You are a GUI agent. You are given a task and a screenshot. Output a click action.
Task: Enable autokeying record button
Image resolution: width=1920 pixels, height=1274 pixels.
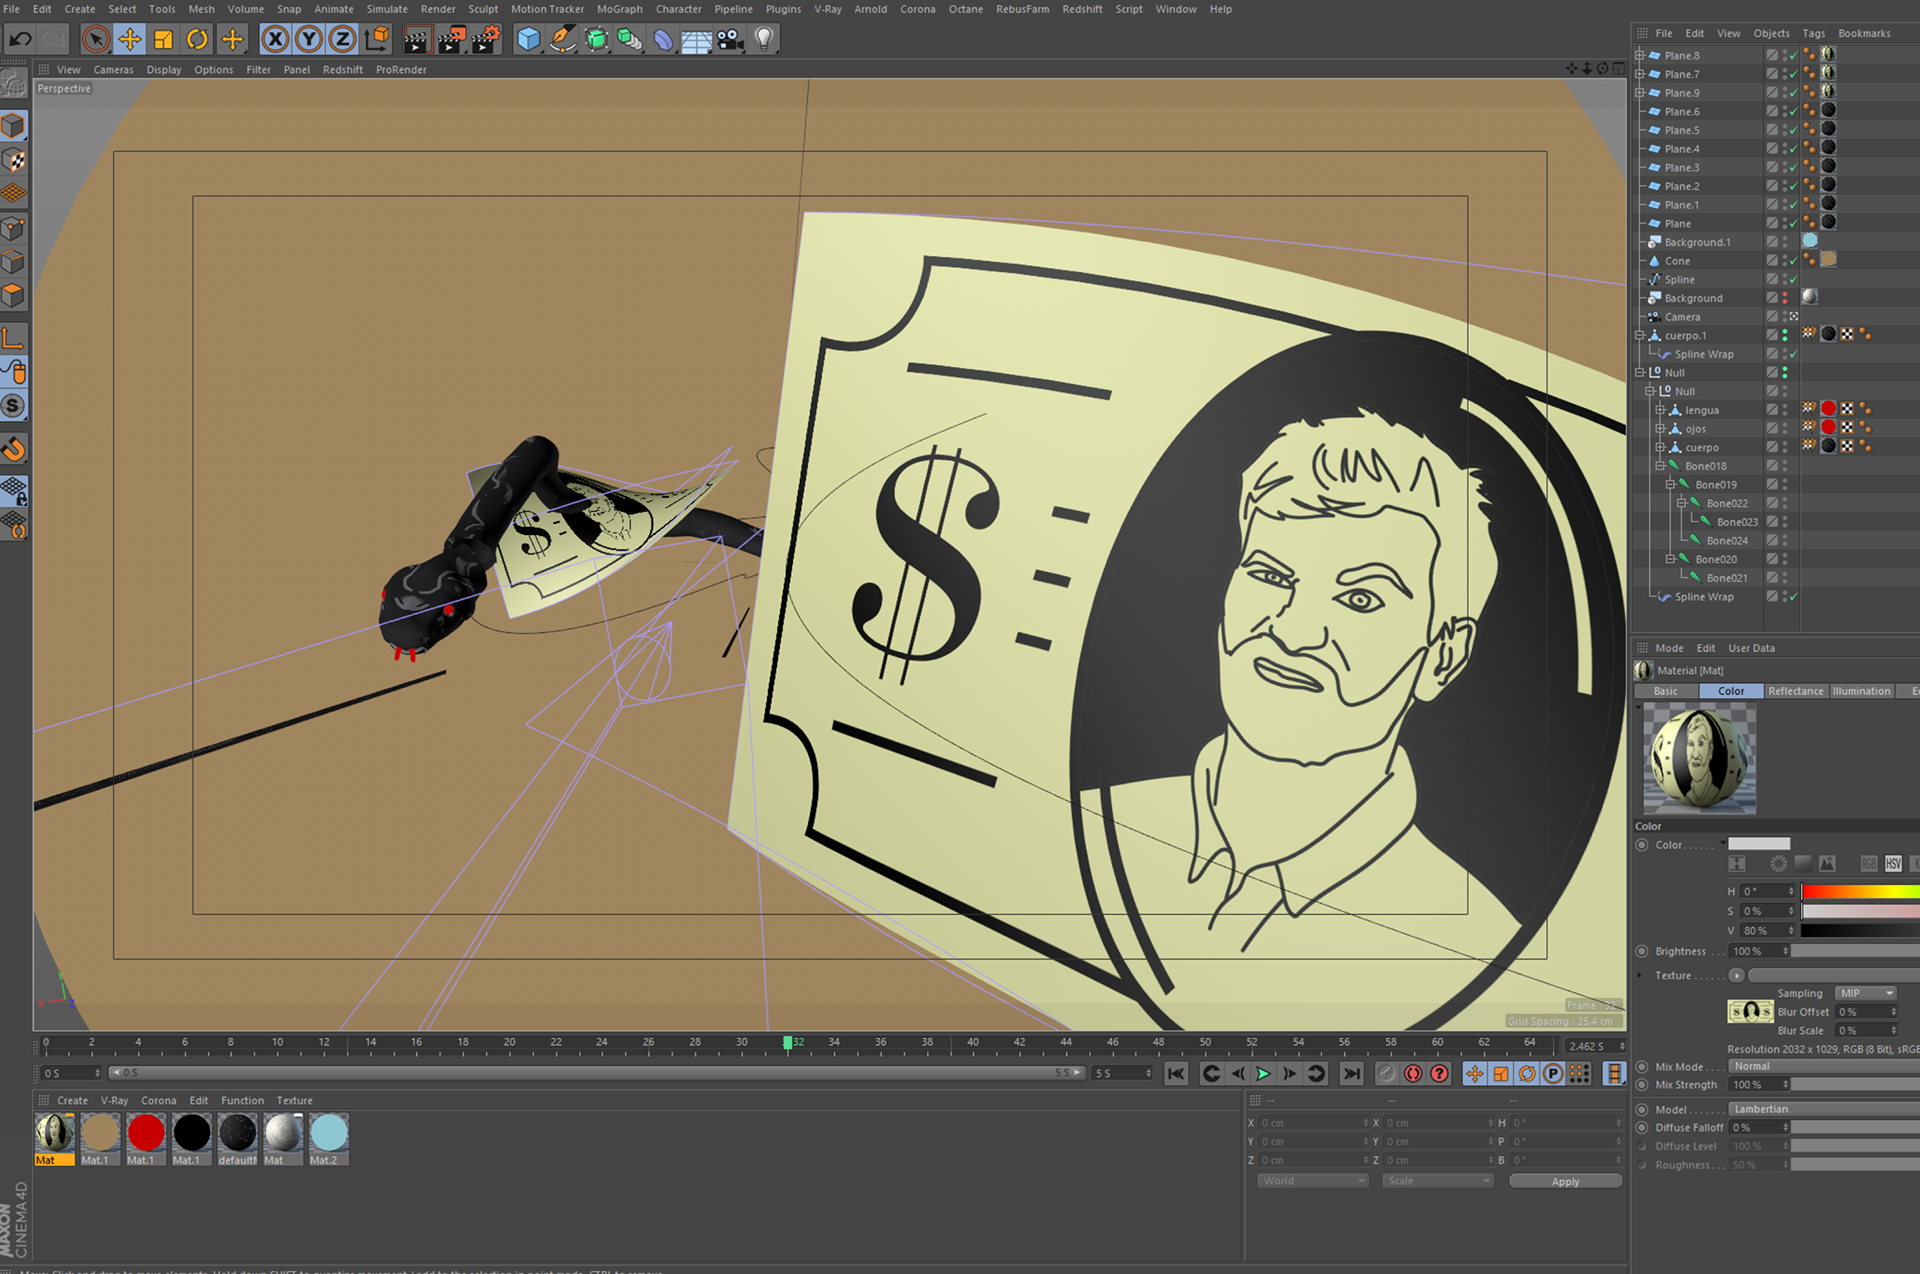coord(1413,1073)
